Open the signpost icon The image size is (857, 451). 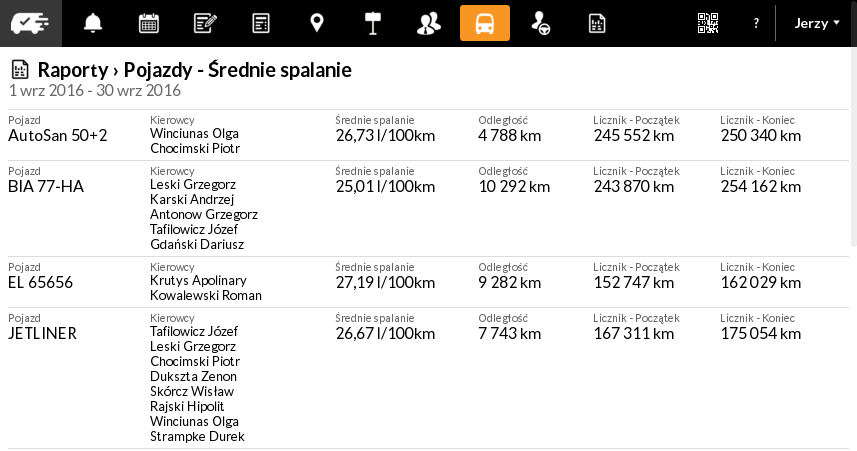373,23
